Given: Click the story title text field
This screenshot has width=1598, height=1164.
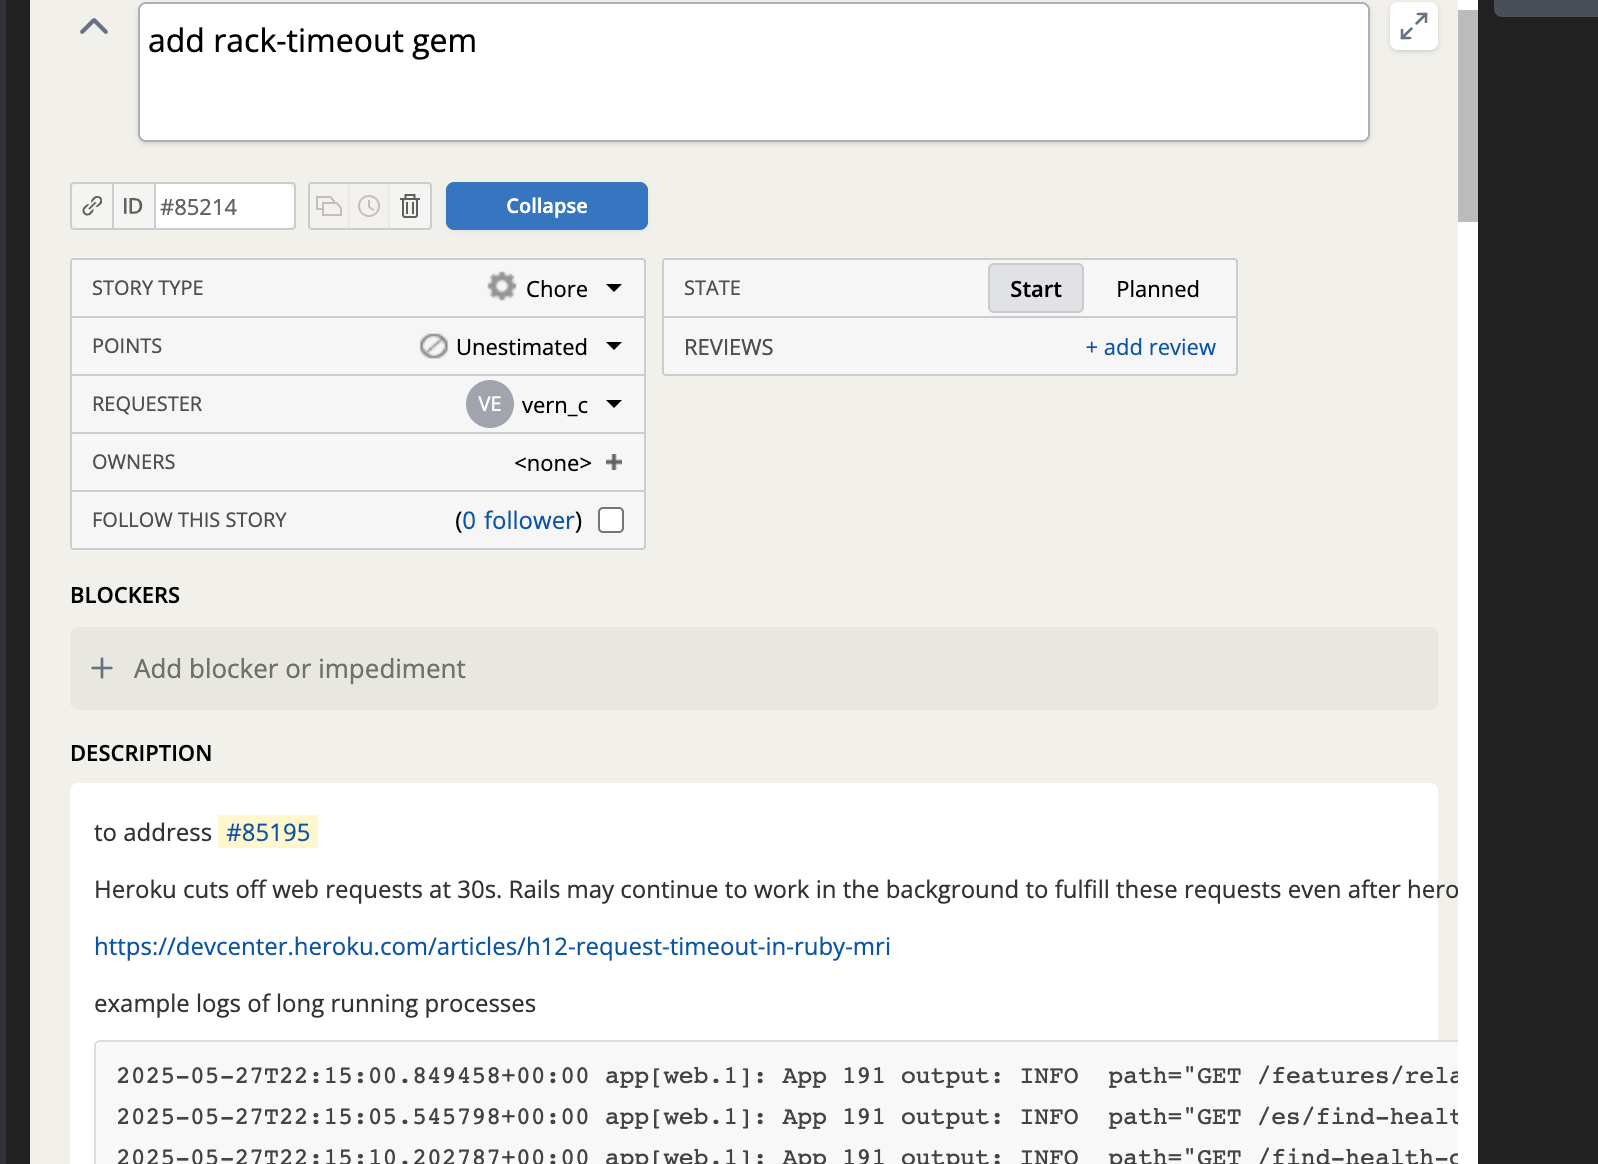Looking at the screenshot, I should pos(754,72).
